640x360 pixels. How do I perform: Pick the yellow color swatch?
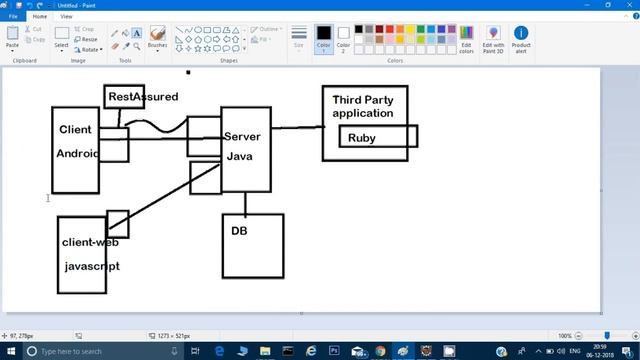(410, 29)
